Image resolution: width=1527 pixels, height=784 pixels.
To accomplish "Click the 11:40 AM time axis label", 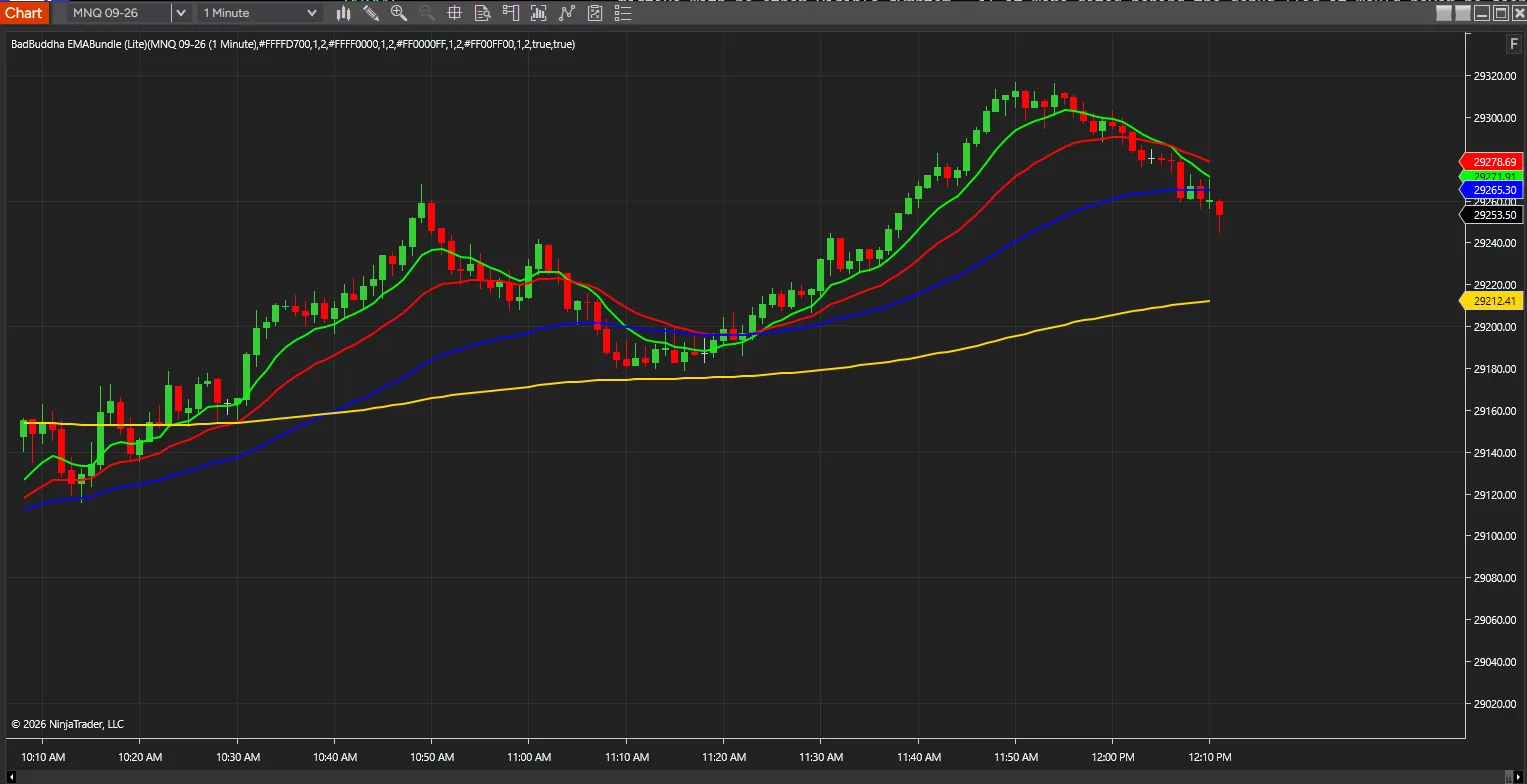I will point(919,757).
